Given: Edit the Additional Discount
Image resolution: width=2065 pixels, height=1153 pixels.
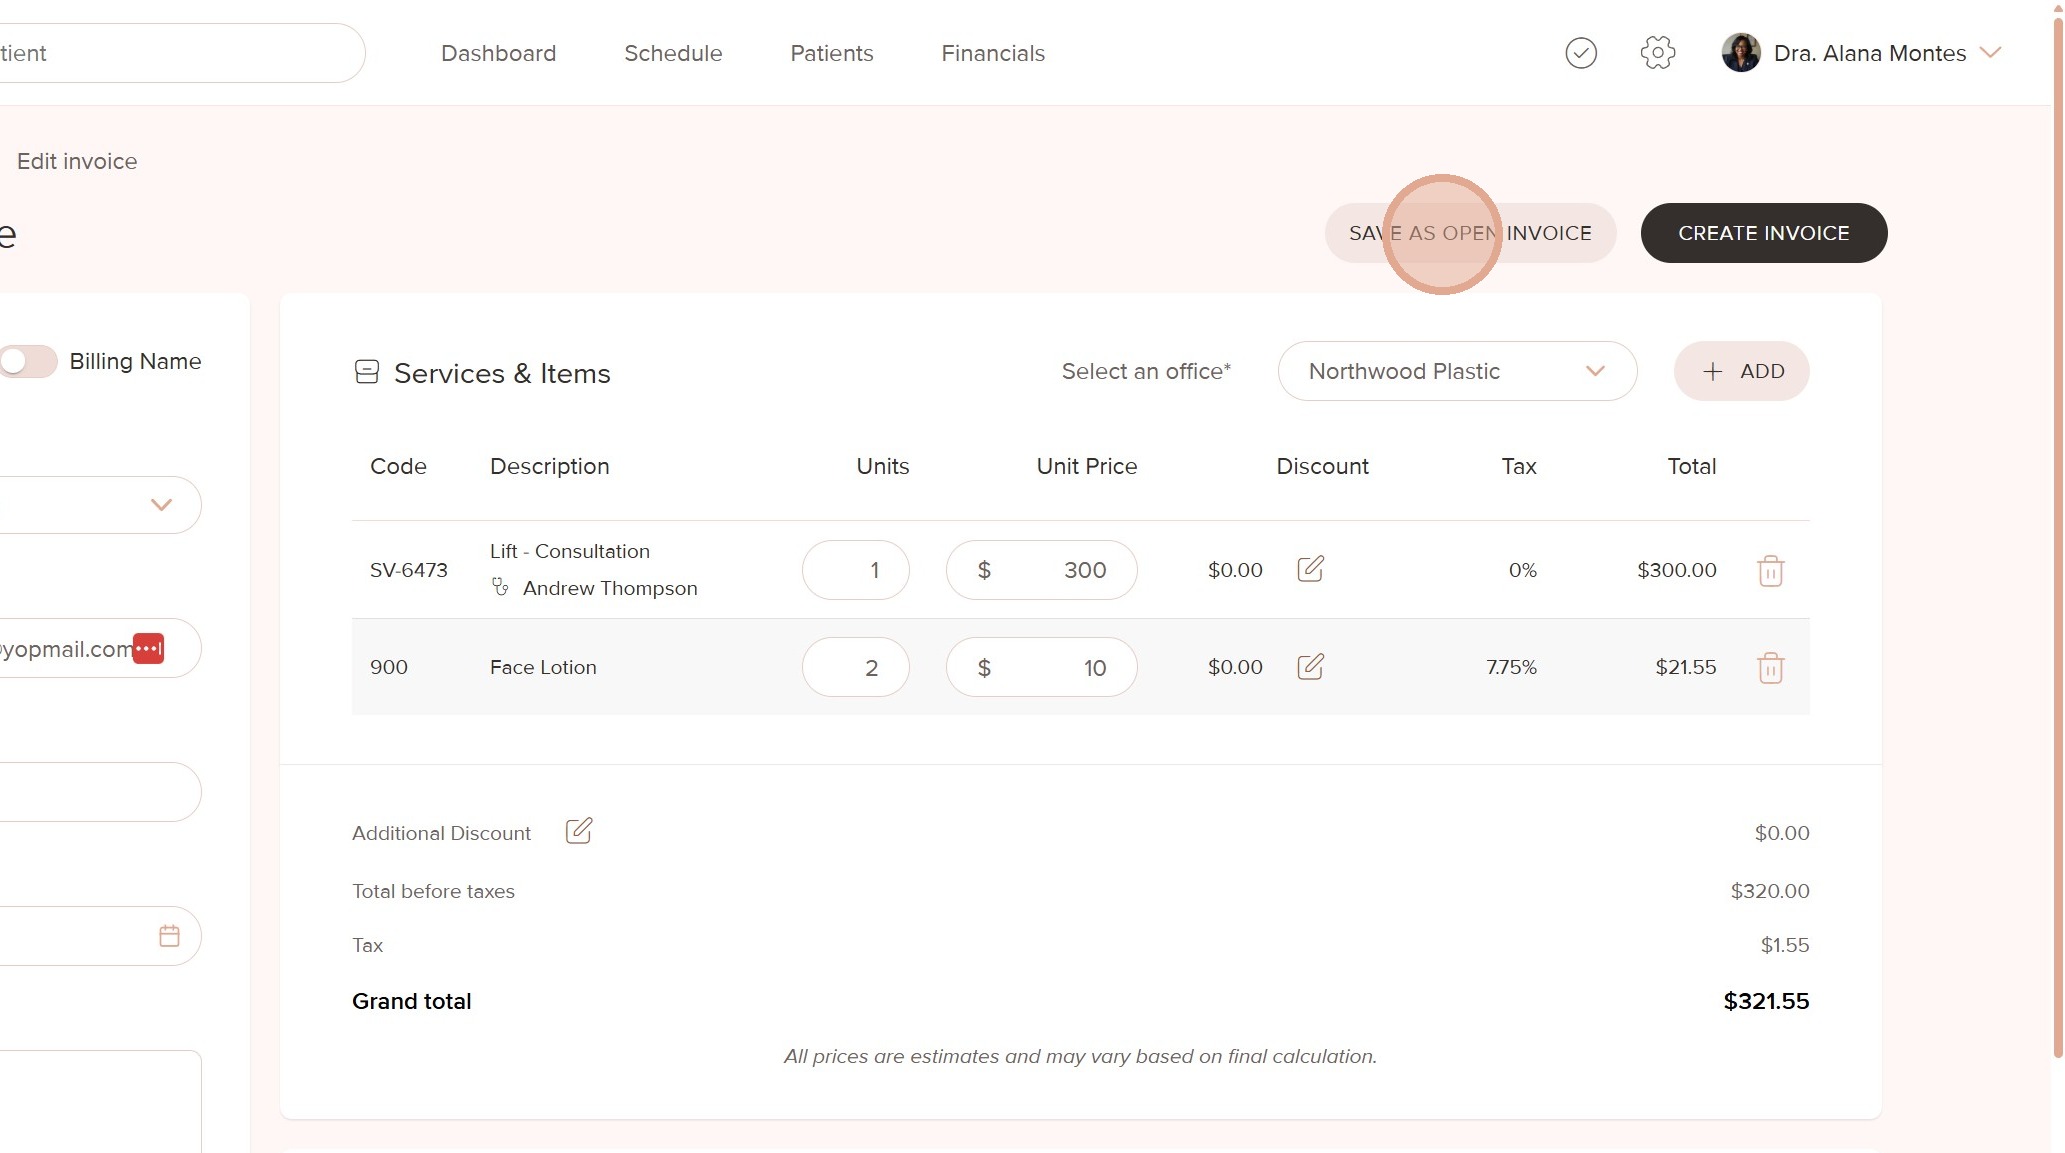Looking at the screenshot, I should (x=578, y=831).
